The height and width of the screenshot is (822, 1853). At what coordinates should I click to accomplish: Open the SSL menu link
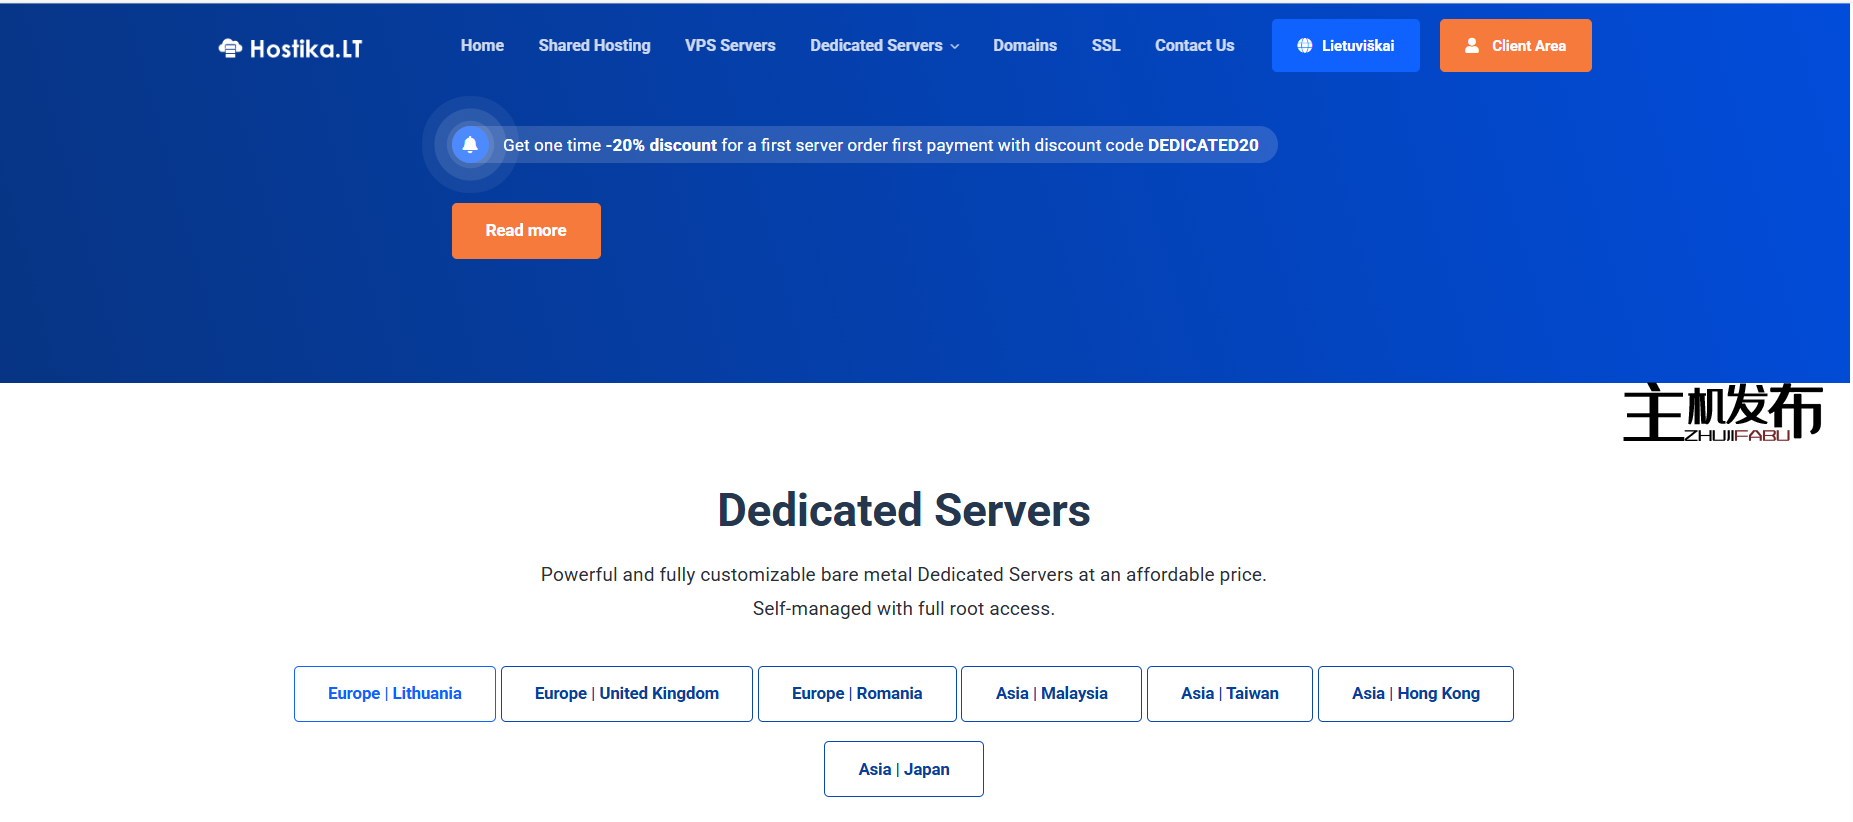1105,46
